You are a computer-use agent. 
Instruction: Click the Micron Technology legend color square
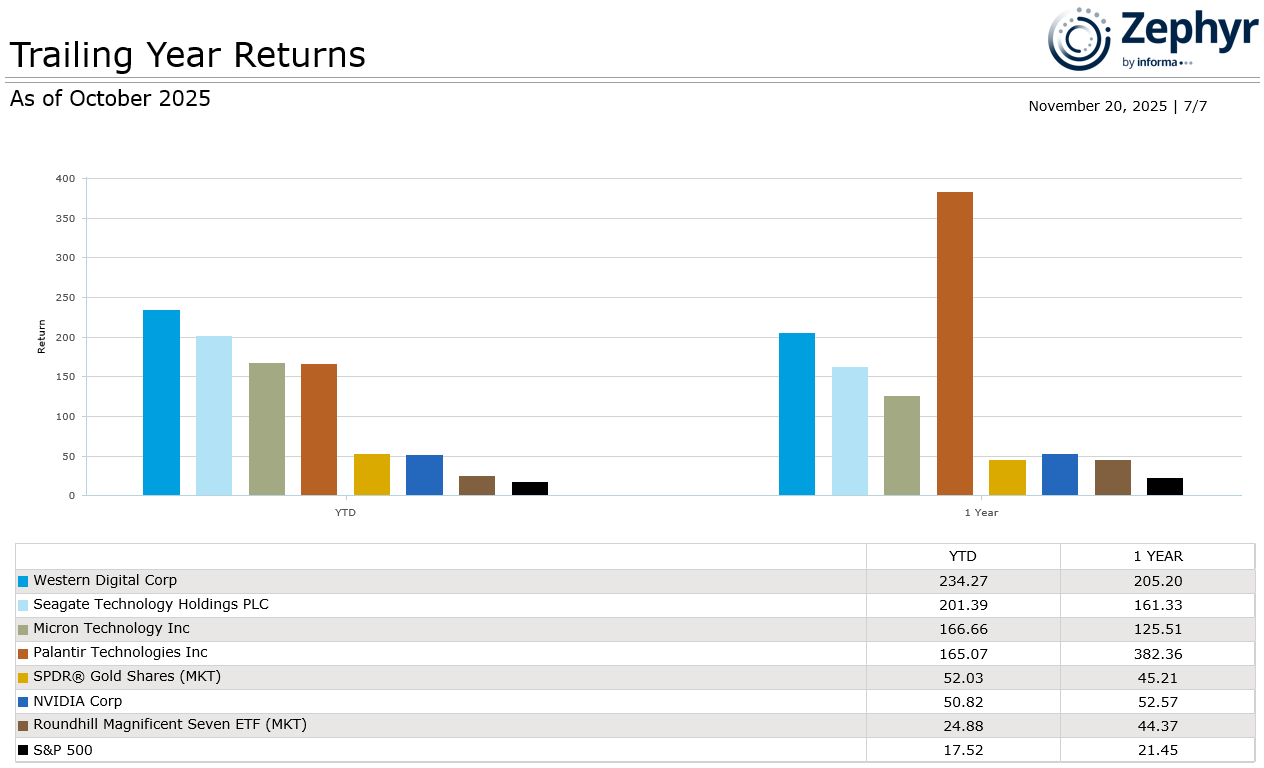point(23,629)
